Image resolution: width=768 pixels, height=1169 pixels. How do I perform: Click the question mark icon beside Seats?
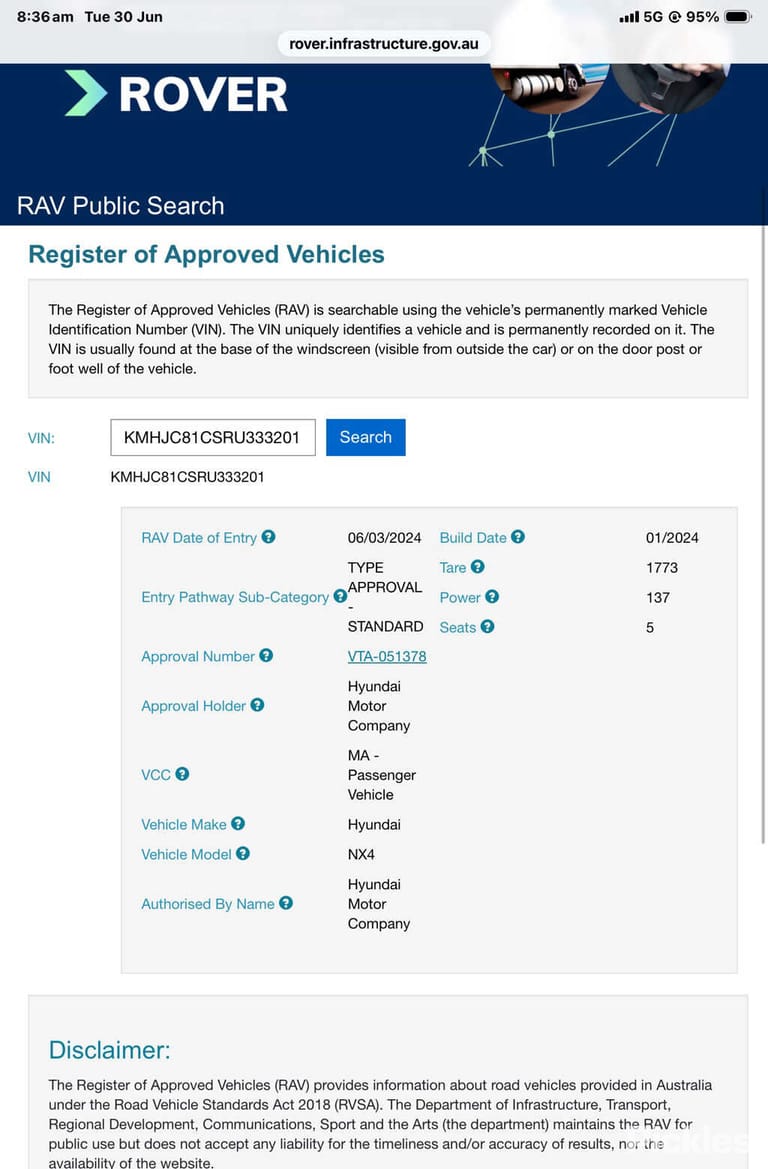click(488, 626)
